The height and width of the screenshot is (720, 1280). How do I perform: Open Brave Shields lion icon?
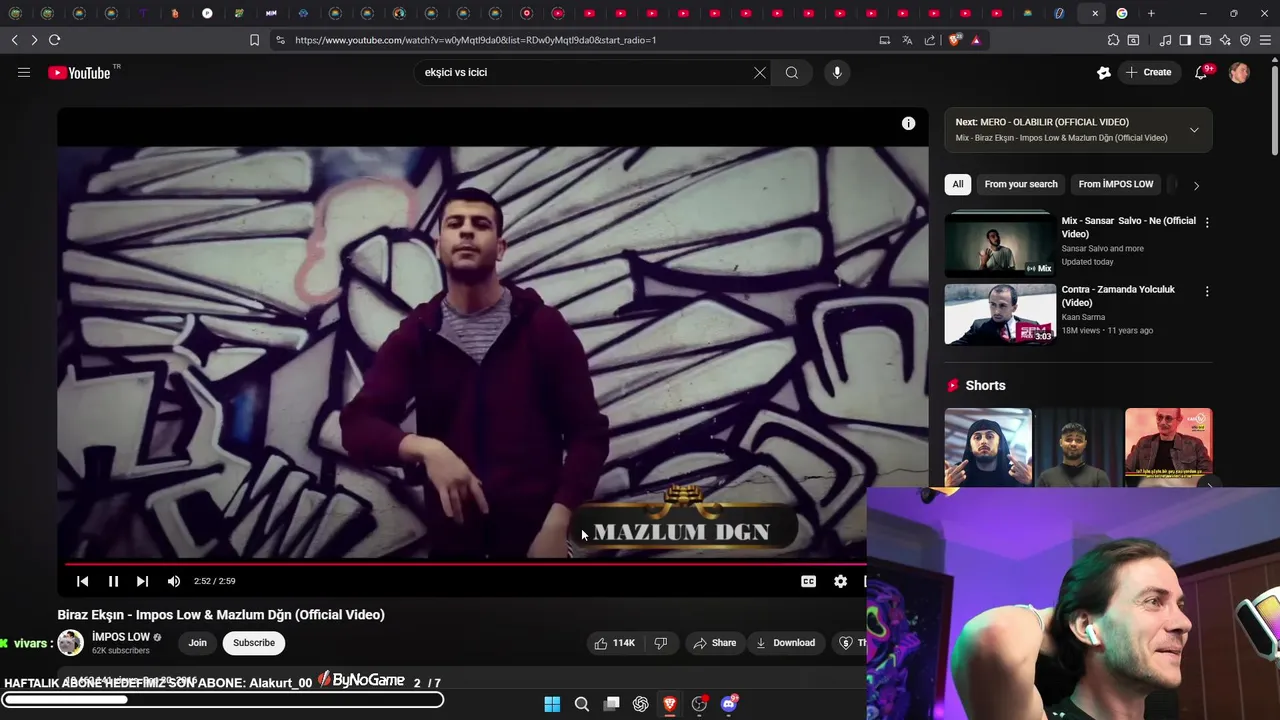954,40
